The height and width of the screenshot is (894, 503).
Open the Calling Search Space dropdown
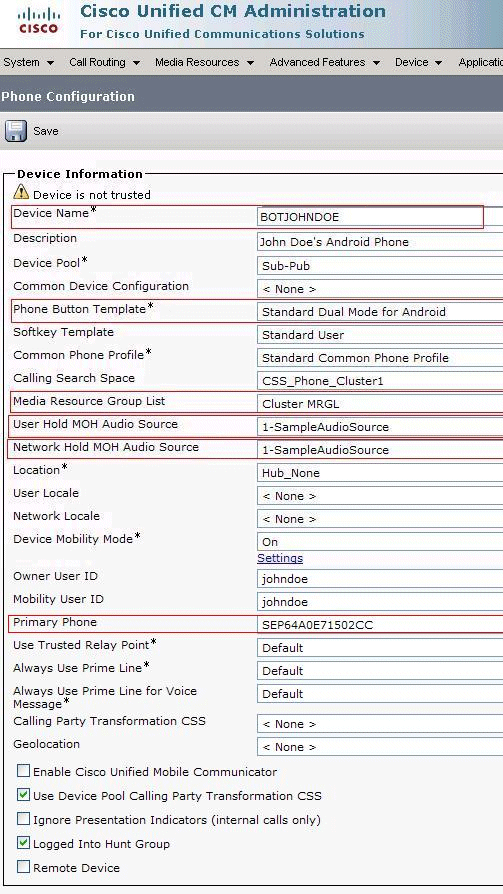pos(380,381)
